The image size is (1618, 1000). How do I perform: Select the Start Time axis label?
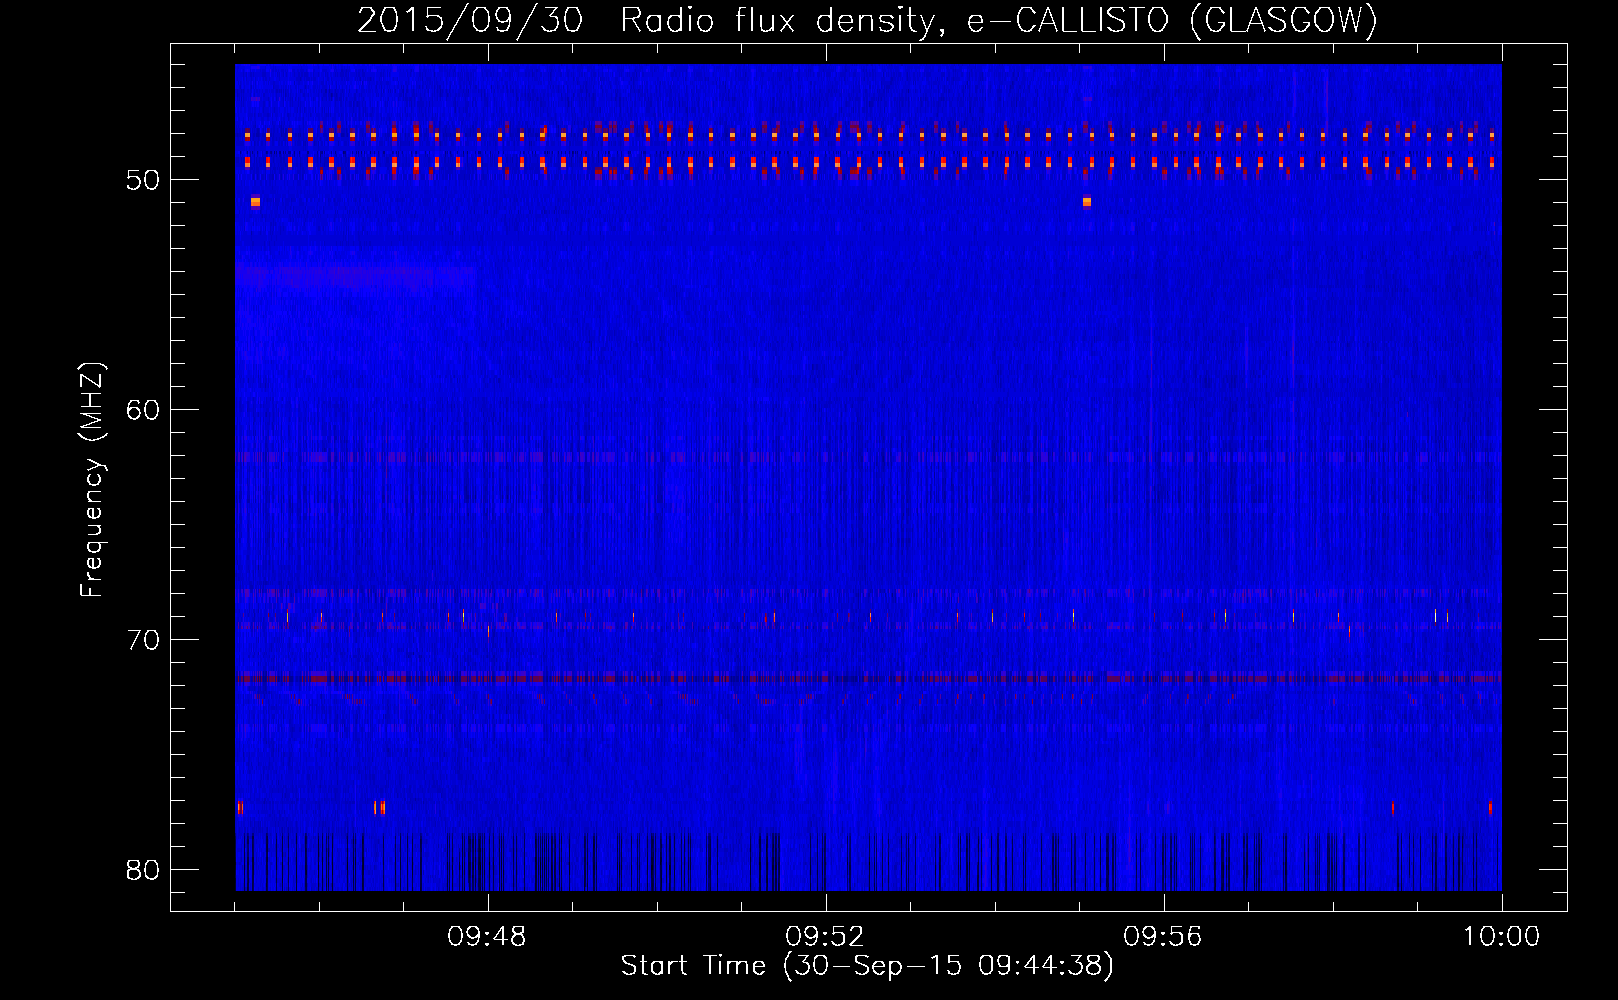[x=867, y=966]
